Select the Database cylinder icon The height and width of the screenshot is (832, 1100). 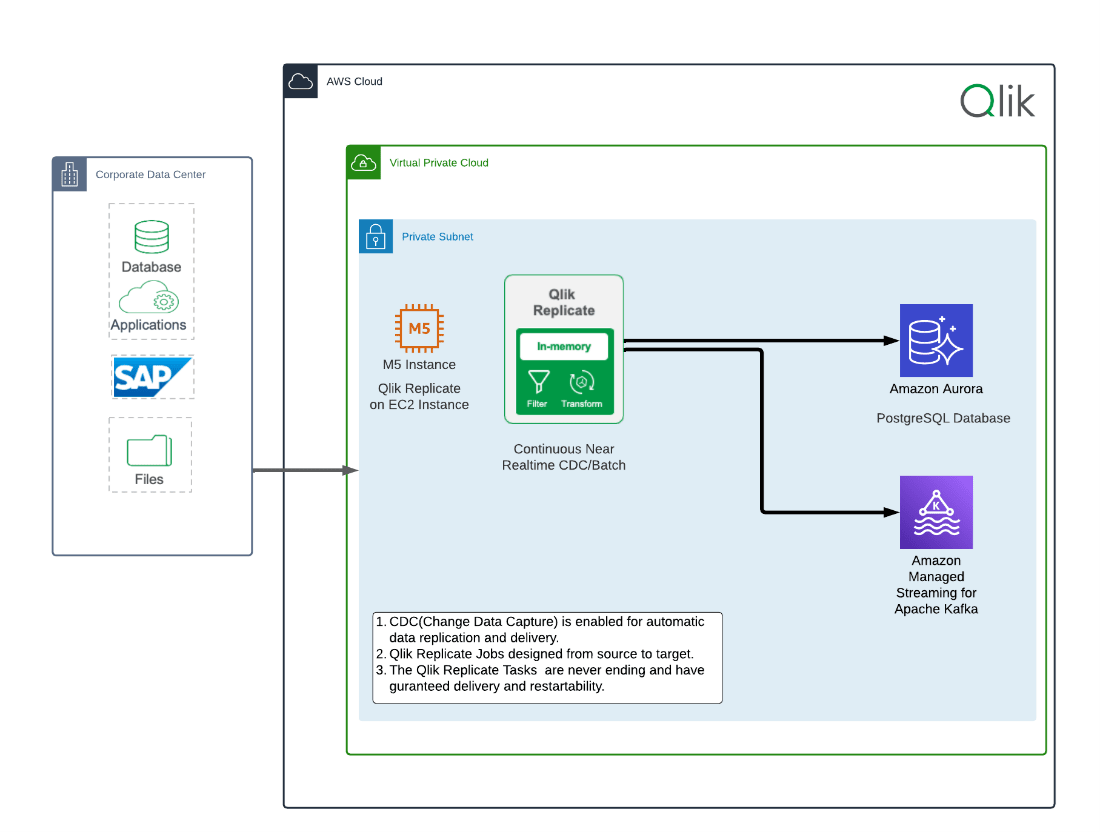[x=150, y=239]
